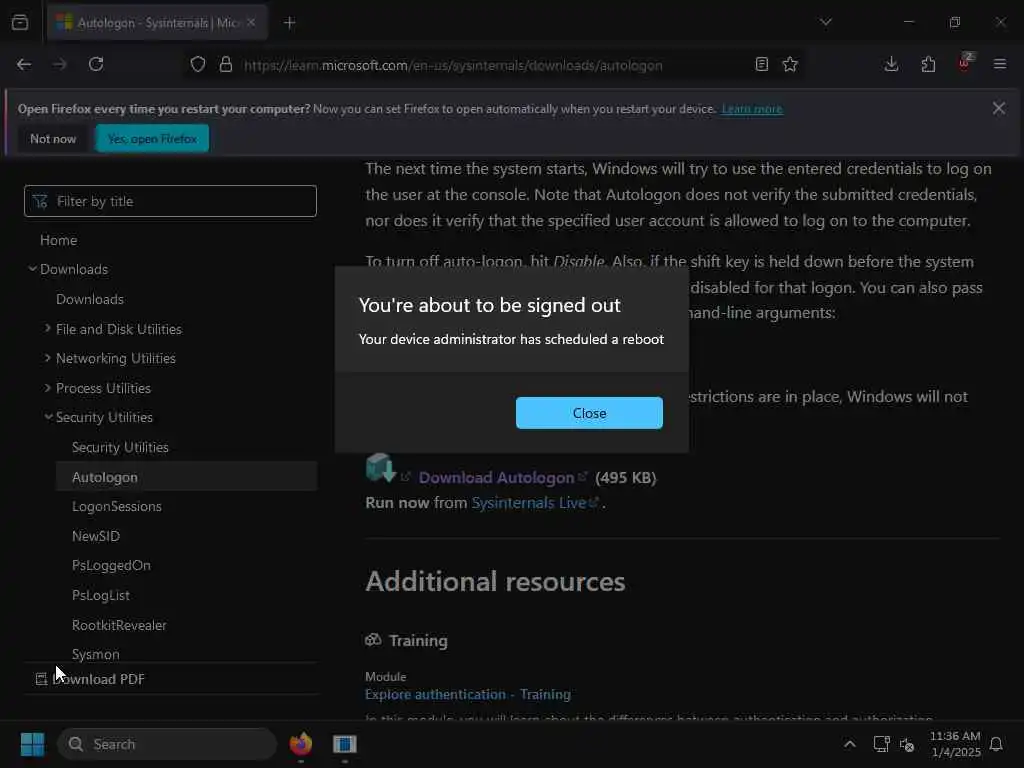Open the Firefox hamburger menu
1024x768 pixels.
(x=1000, y=65)
